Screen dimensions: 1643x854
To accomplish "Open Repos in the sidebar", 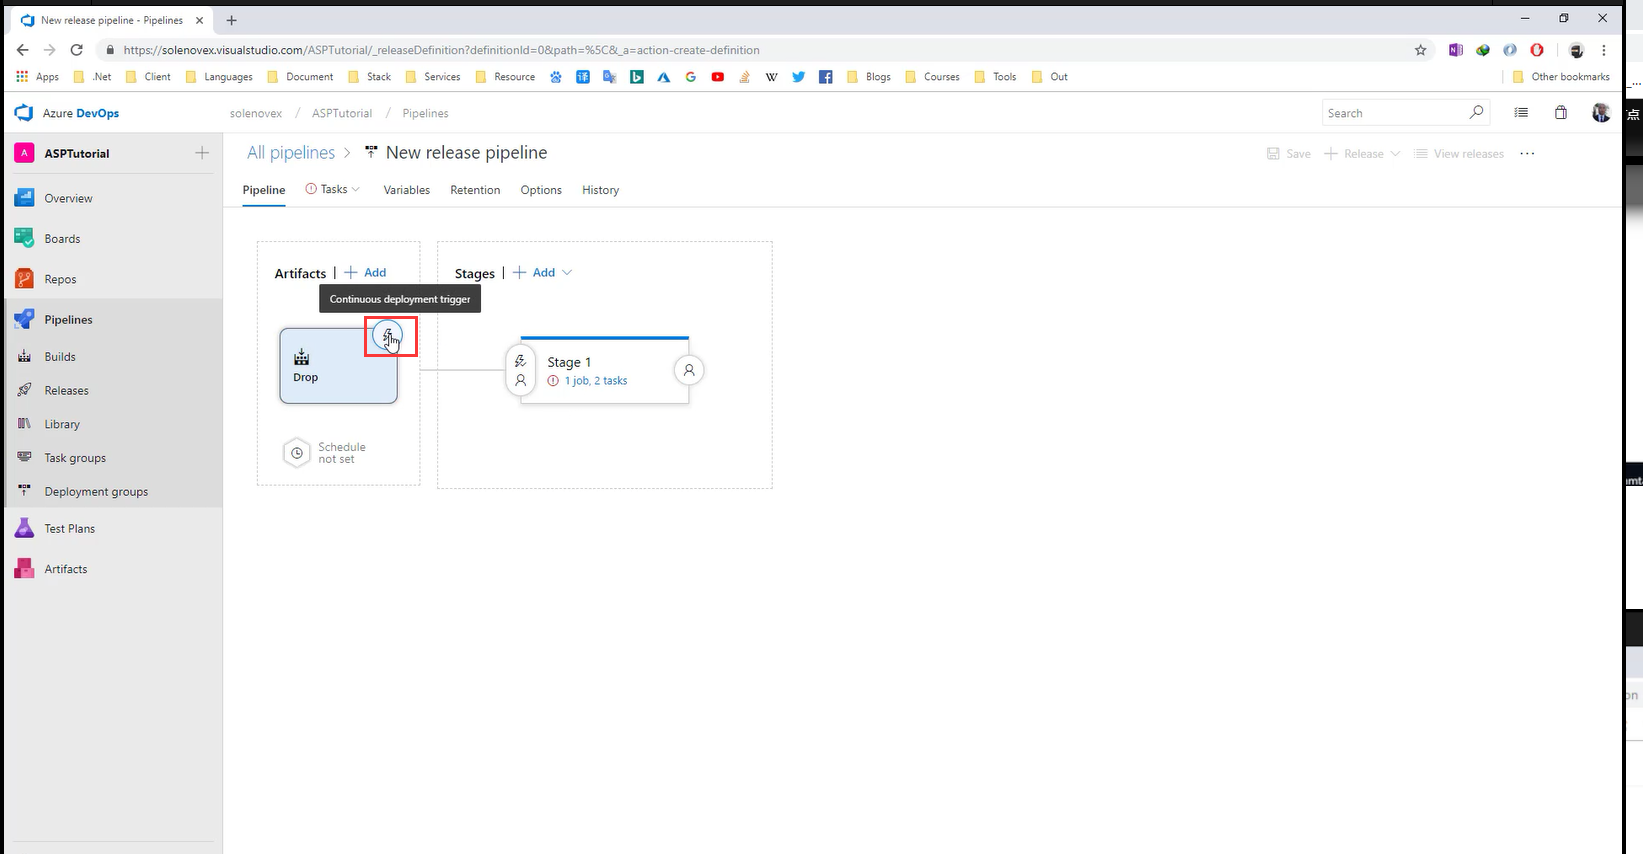I will pyautogui.click(x=60, y=280).
